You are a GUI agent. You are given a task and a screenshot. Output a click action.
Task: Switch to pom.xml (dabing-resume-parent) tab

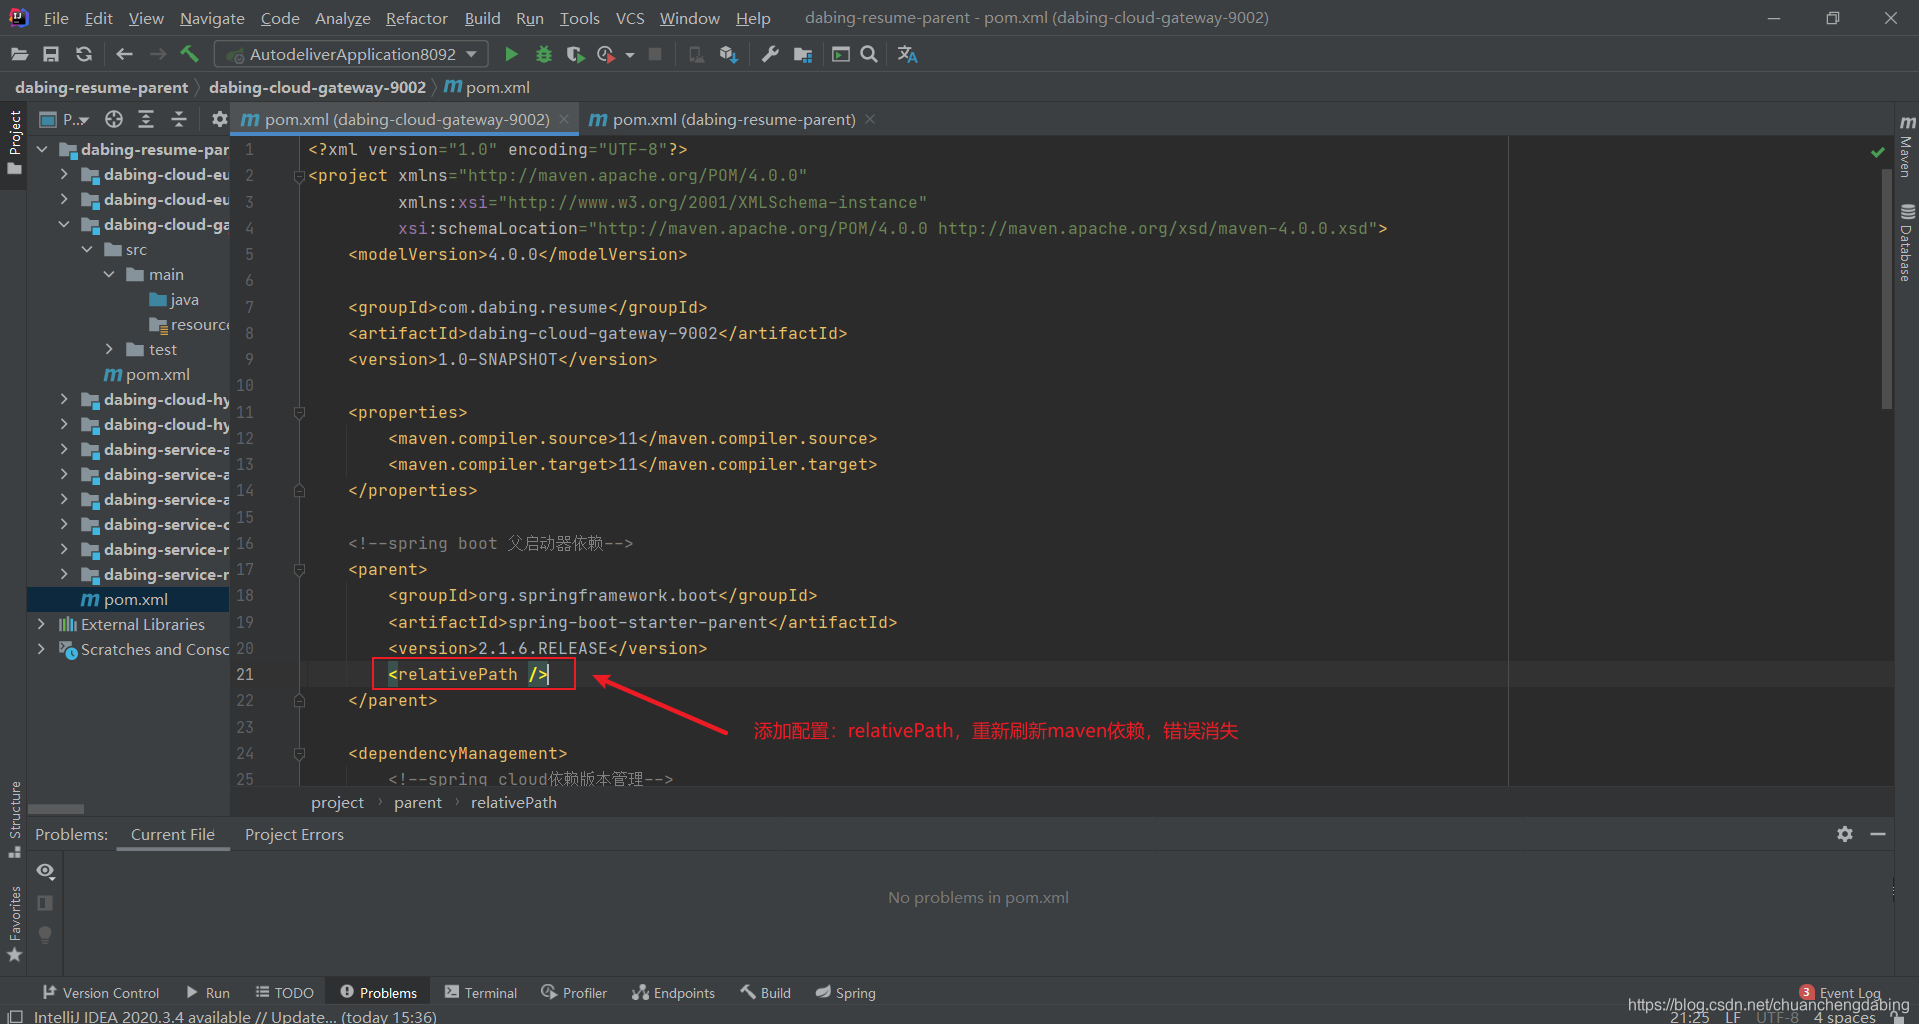pyautogui.click(x=733, y=119)
